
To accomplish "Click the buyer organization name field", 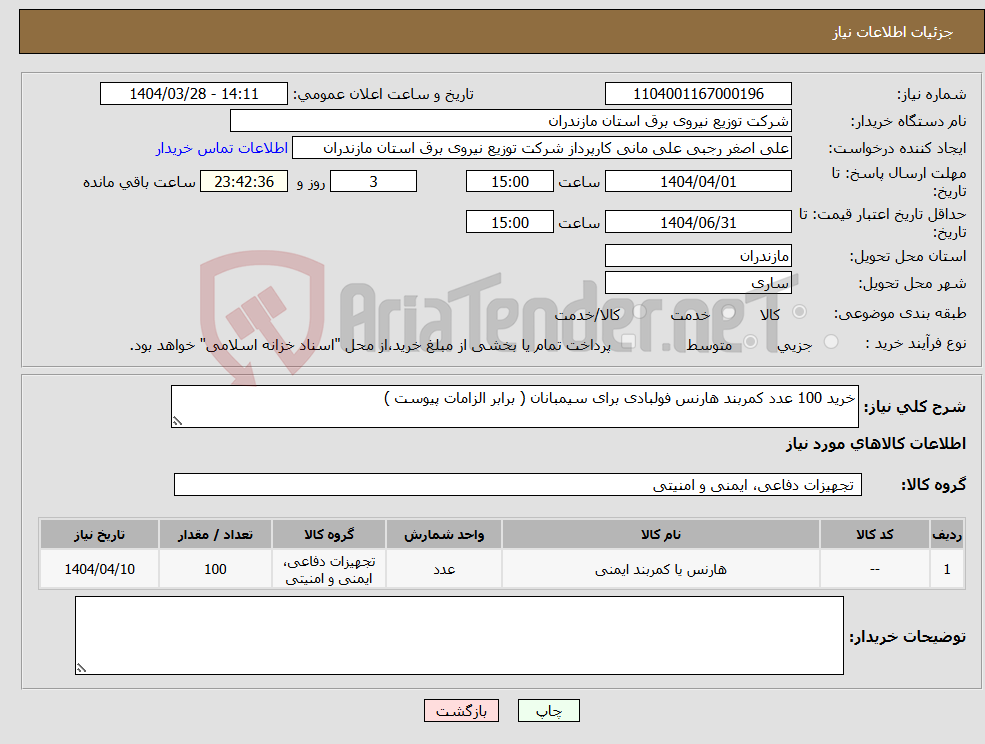I will (x=511, y=121).
